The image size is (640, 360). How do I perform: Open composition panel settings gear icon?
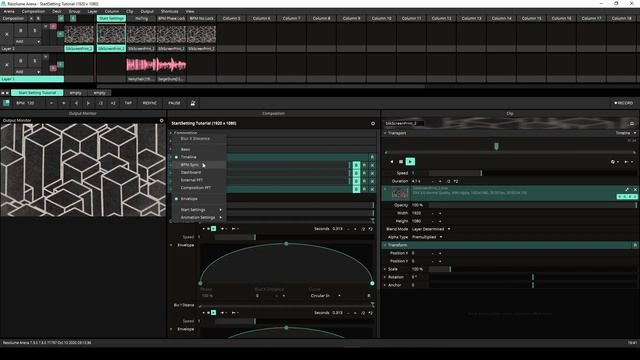point(373,123)
